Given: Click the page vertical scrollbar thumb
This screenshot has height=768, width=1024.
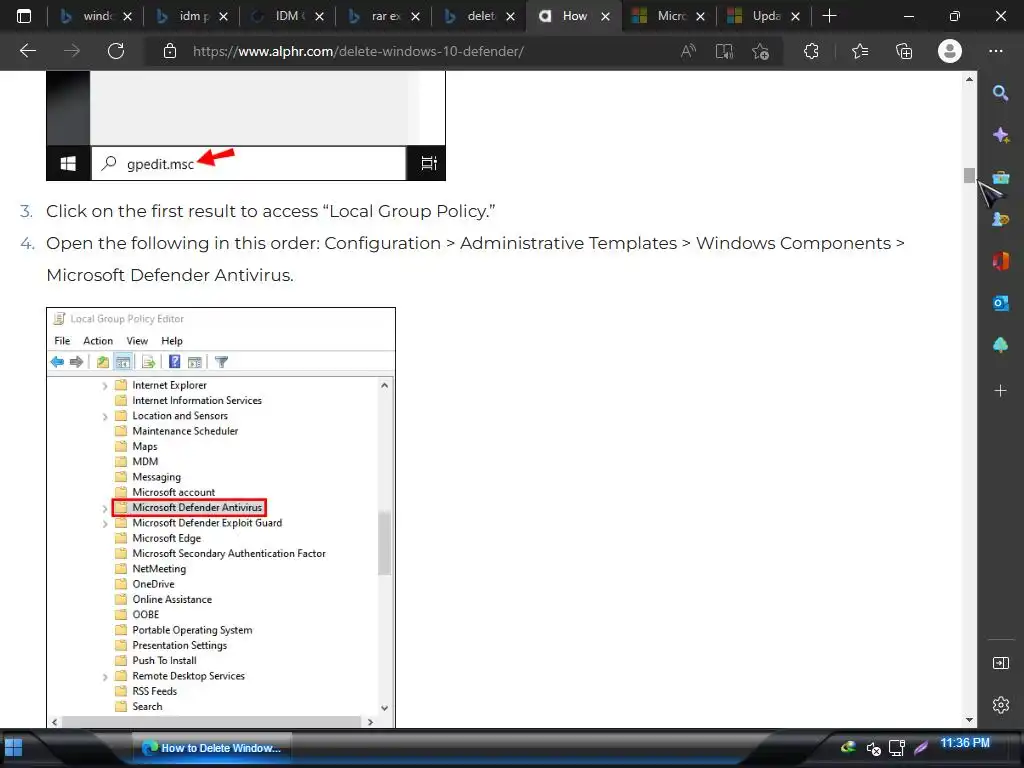Looking at the screenshot, I should point(969,176).
